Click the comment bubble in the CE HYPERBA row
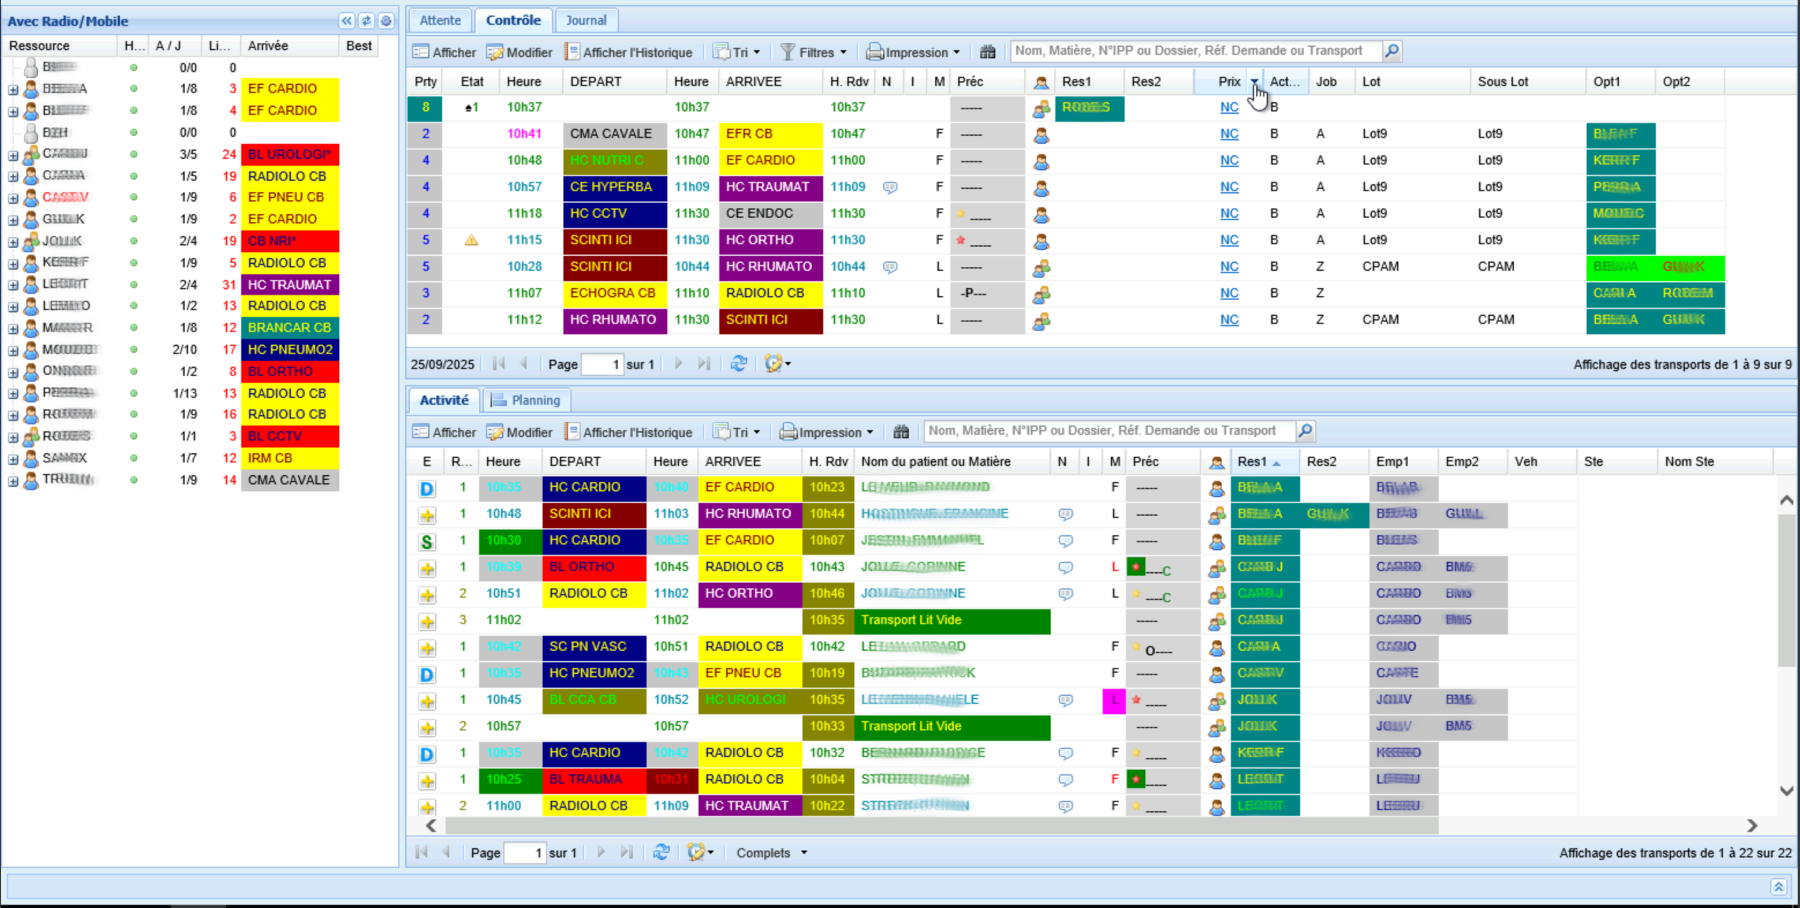The height and width of the screenshot is (908, 1800). click(x=890, y=187)
